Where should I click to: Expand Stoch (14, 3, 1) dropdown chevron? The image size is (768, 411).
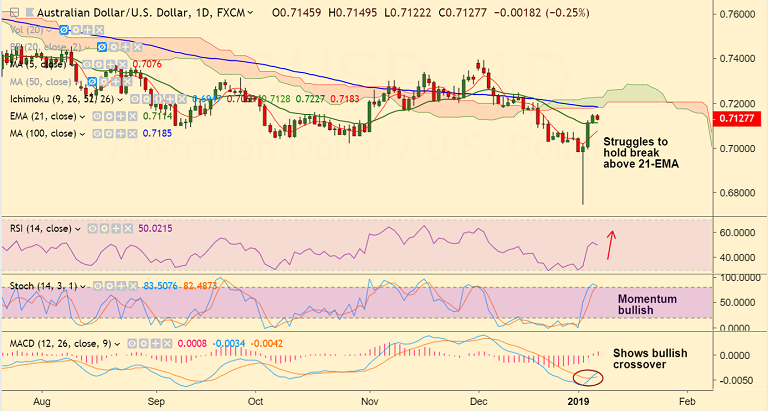(82, 286)
